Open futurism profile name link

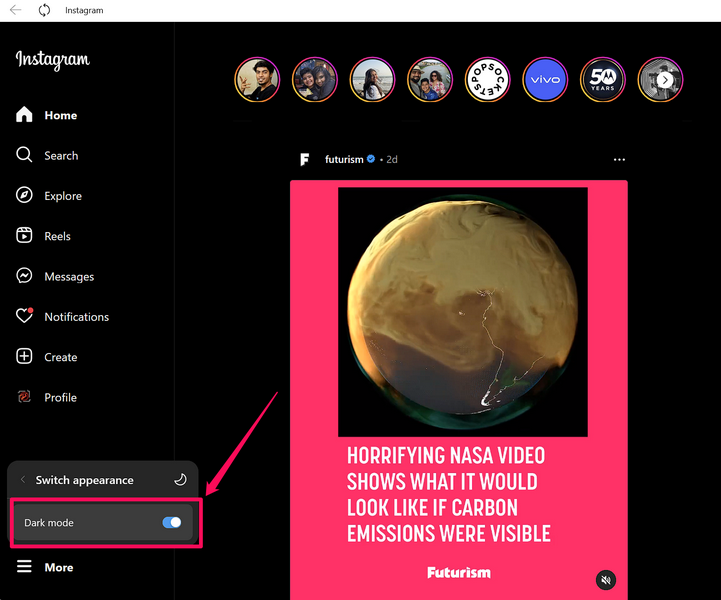pos(344,160)
